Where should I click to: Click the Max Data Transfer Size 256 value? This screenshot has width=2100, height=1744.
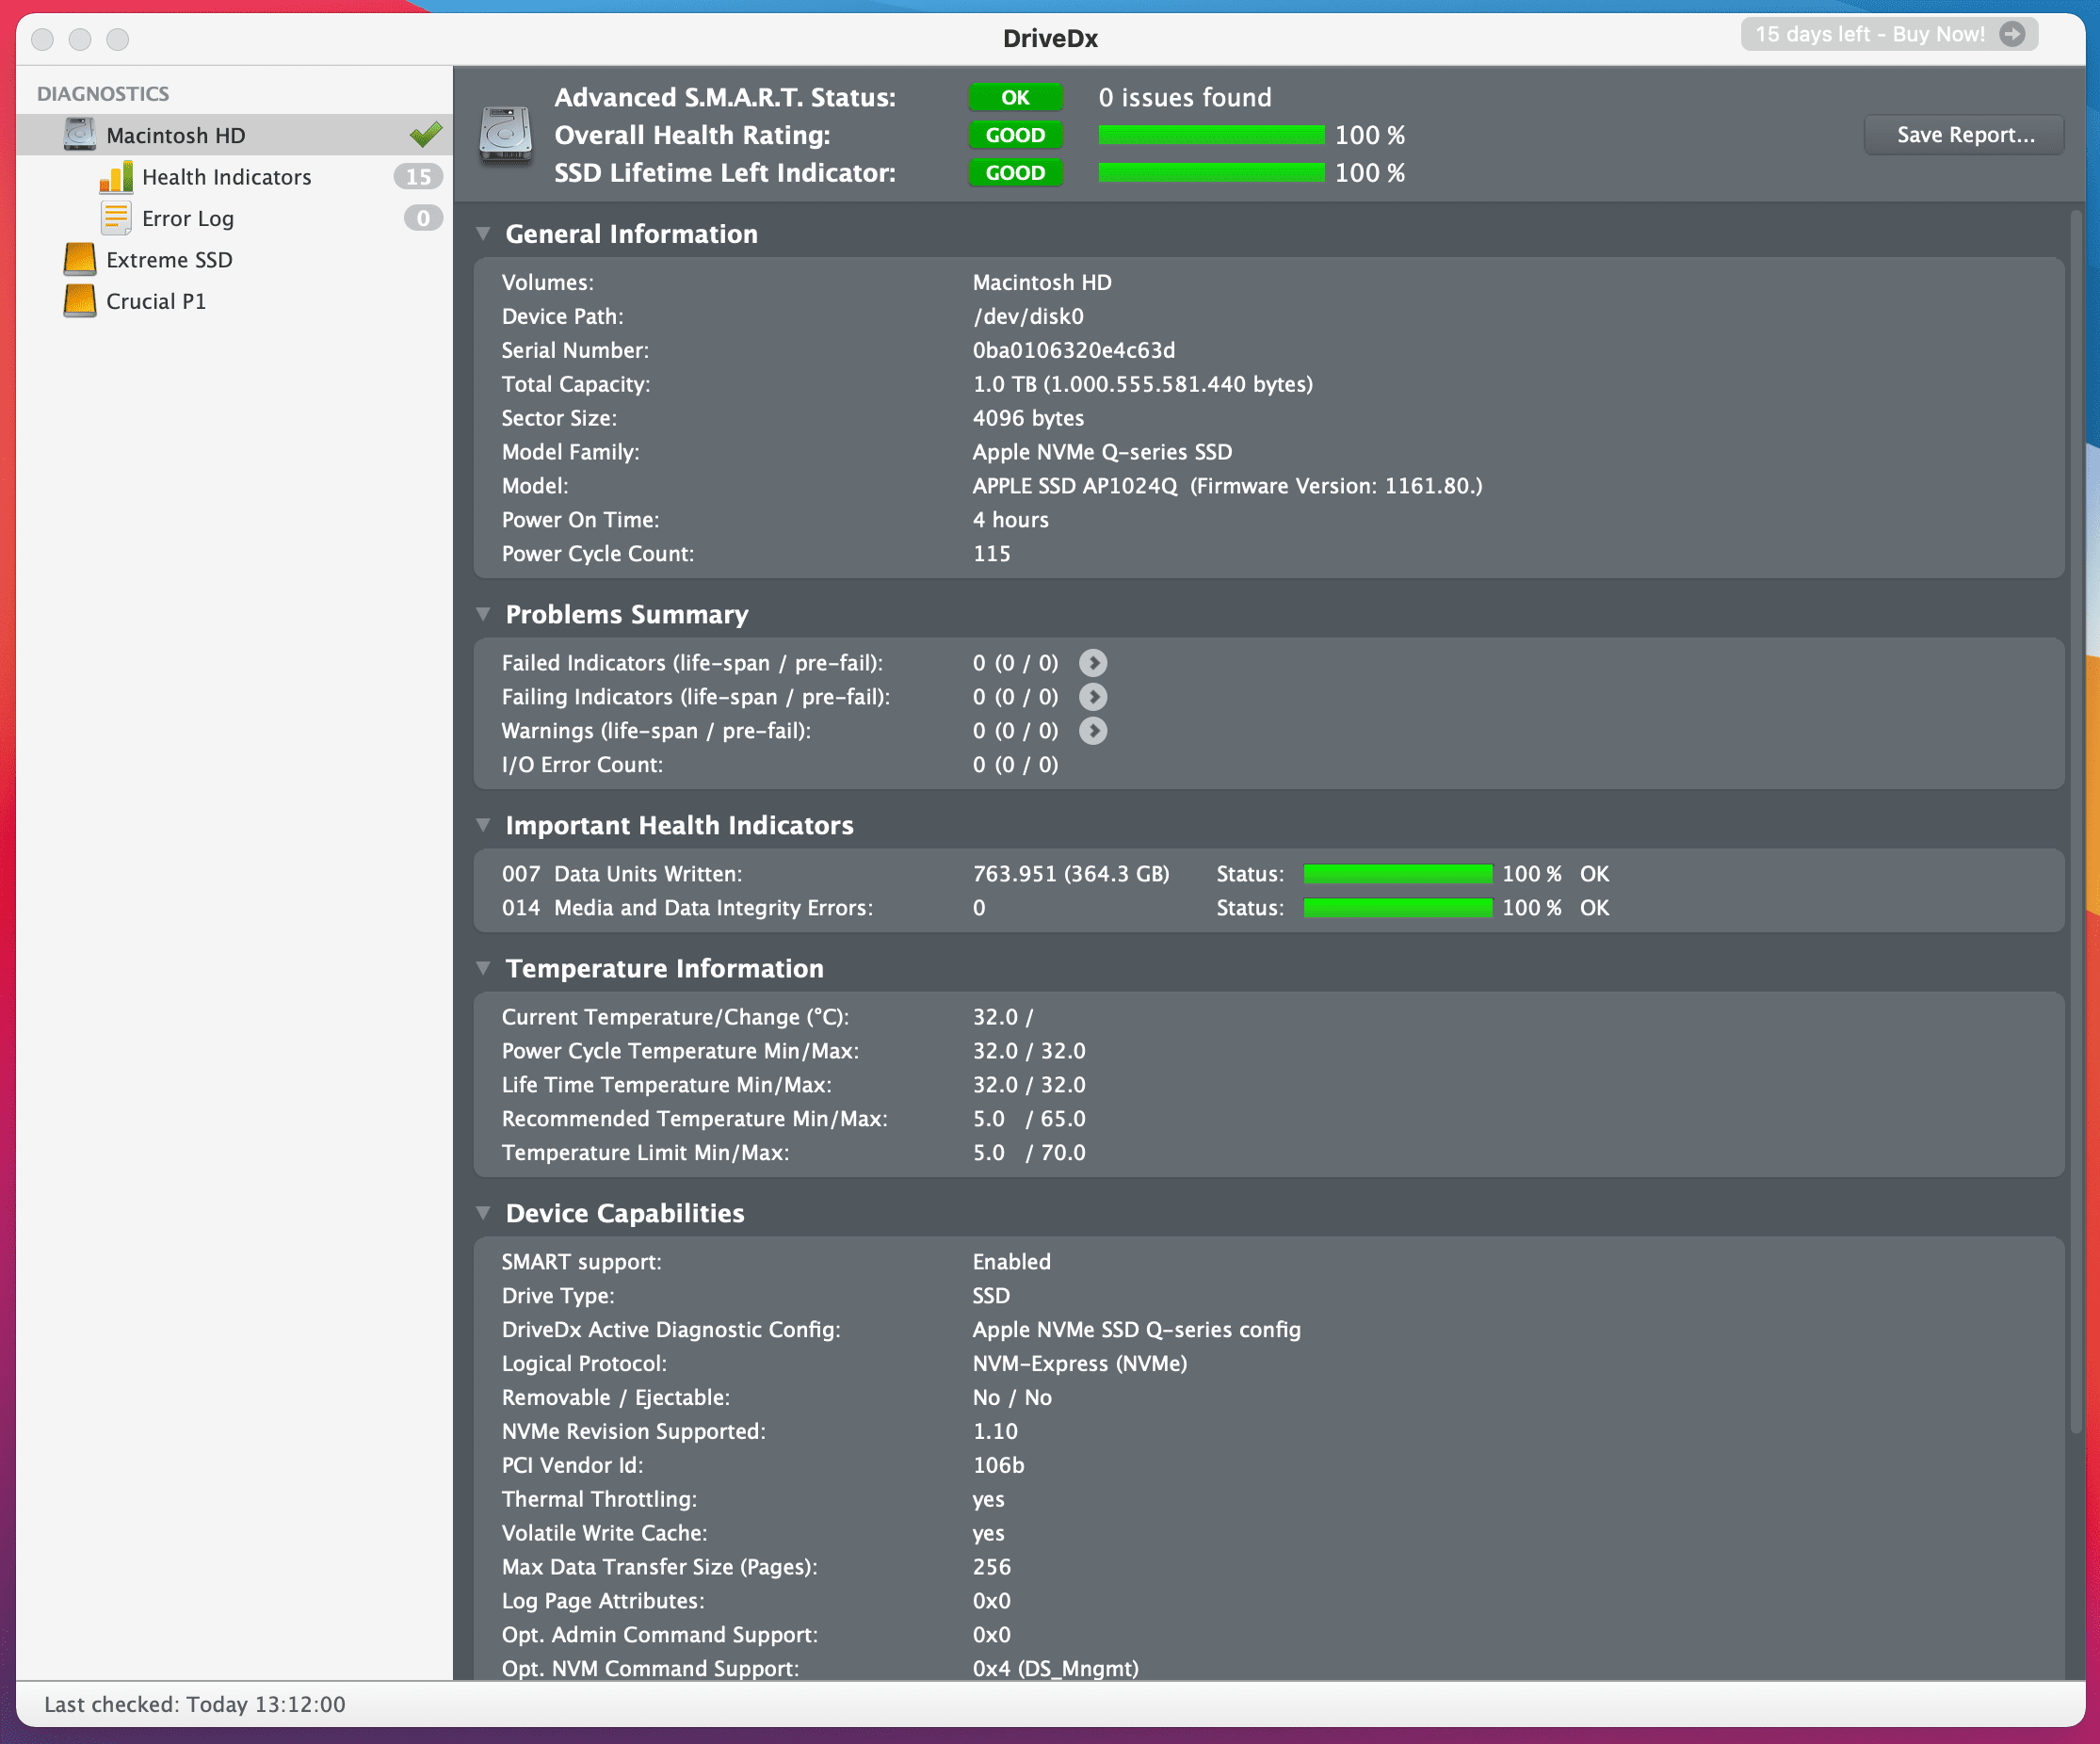pyautogui.click(x=992, y=1567)
